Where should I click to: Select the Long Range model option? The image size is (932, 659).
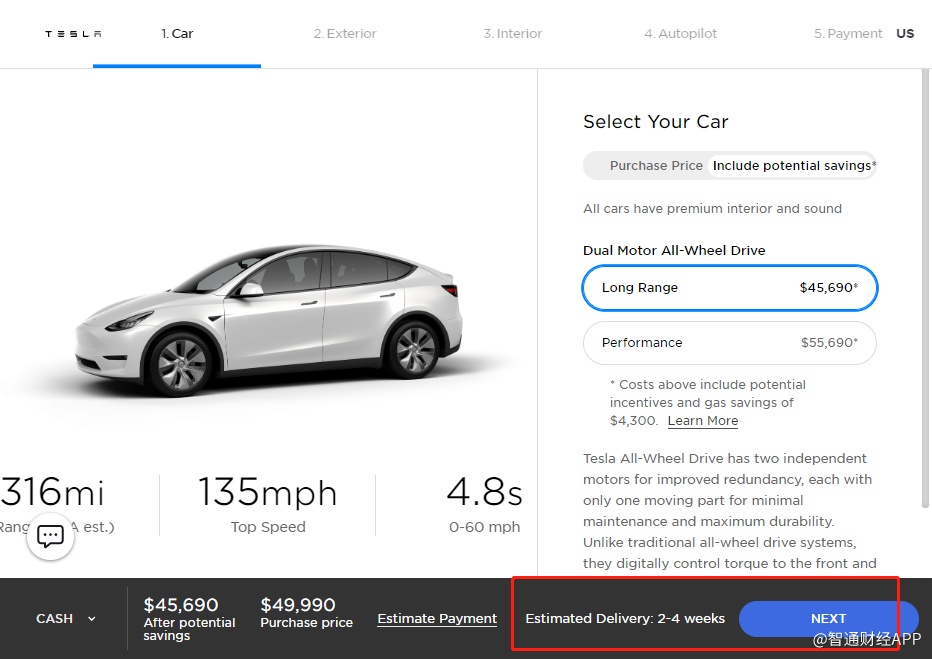(x=730, y=288)
